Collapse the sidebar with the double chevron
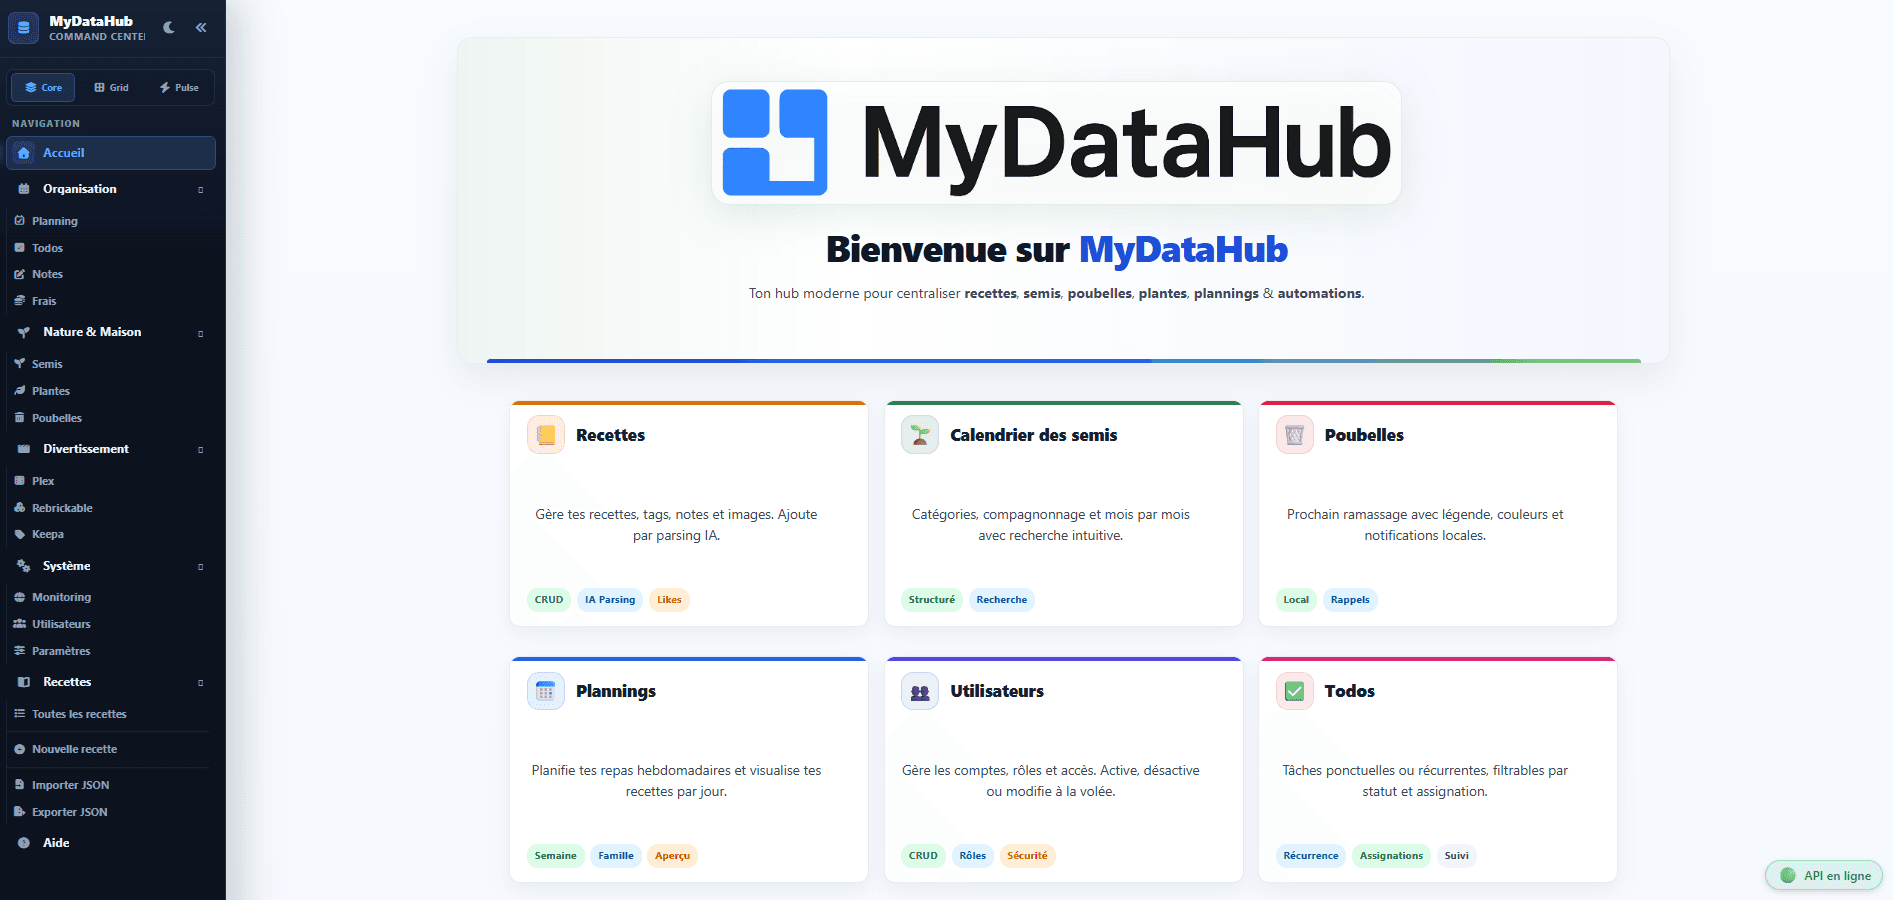 click(201, 28)
